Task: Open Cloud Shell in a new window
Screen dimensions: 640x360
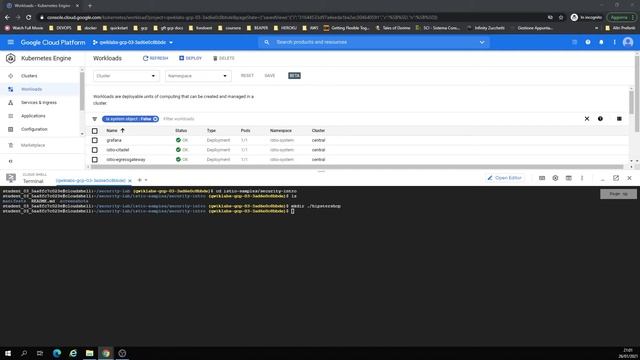Action: 616,178
